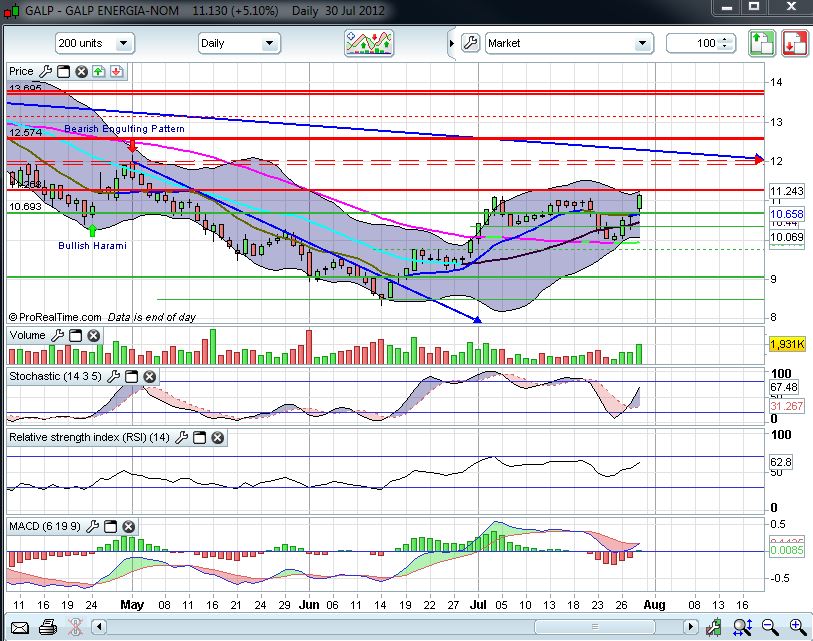Image resolution: width=813 pixels, height=641 pixels.
Task: Click the 10.693 support level label
Action: click(x=25, y=207)
